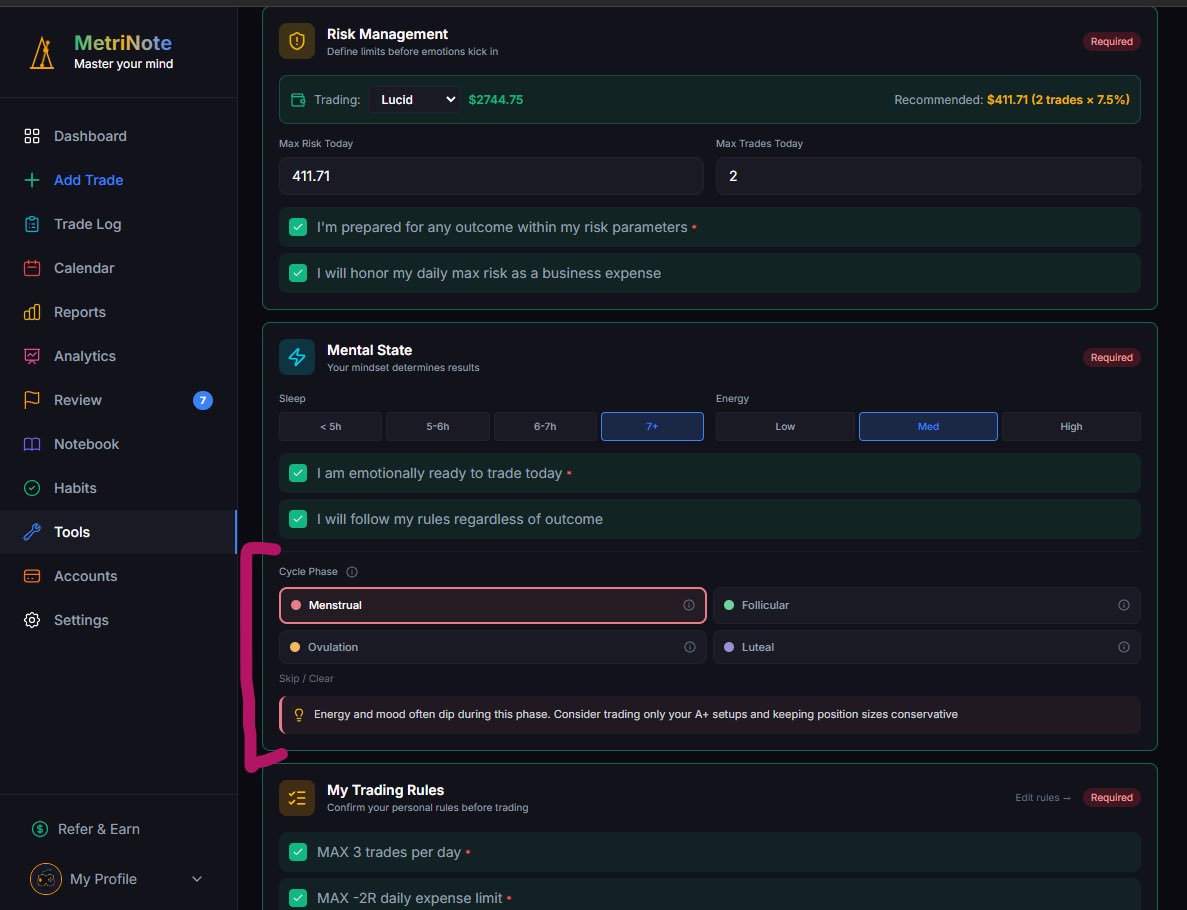Viewport: 1187px width, 910px height.
Task: Select the Follicular cycle phase
Action: click(x=927, y=605)
